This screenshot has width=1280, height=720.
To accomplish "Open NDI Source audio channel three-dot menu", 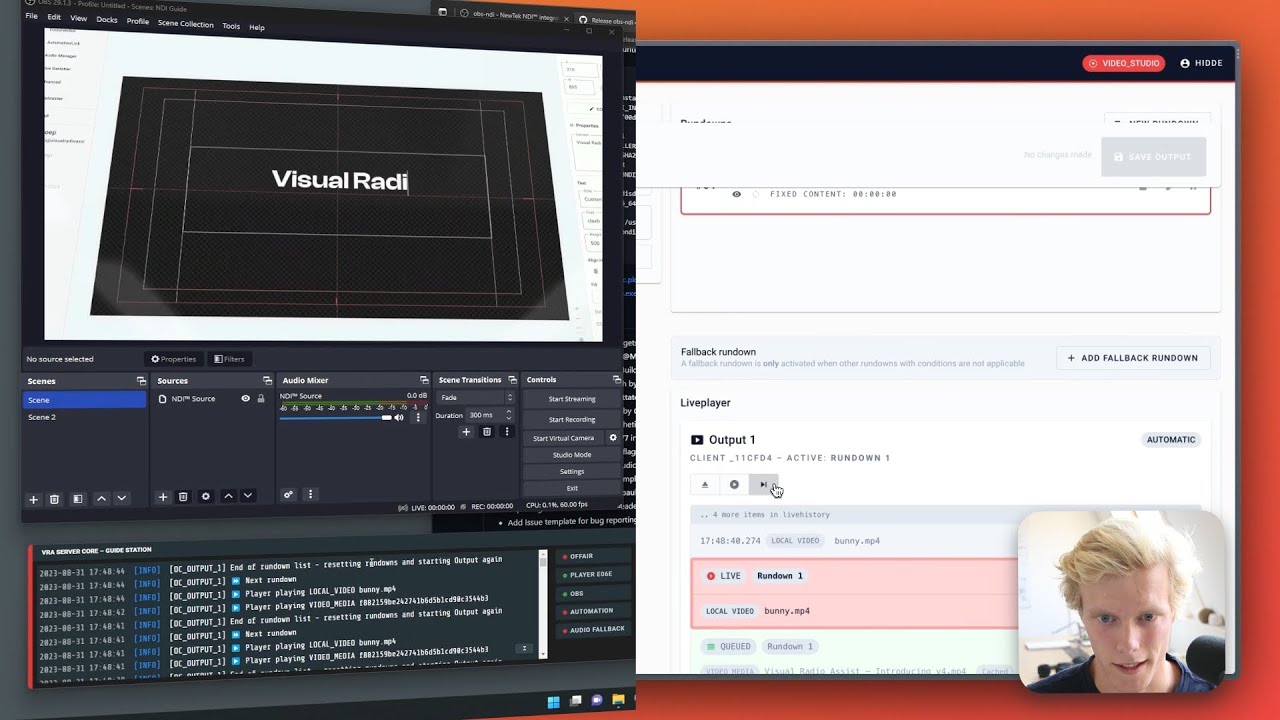I will click(418, 417).
